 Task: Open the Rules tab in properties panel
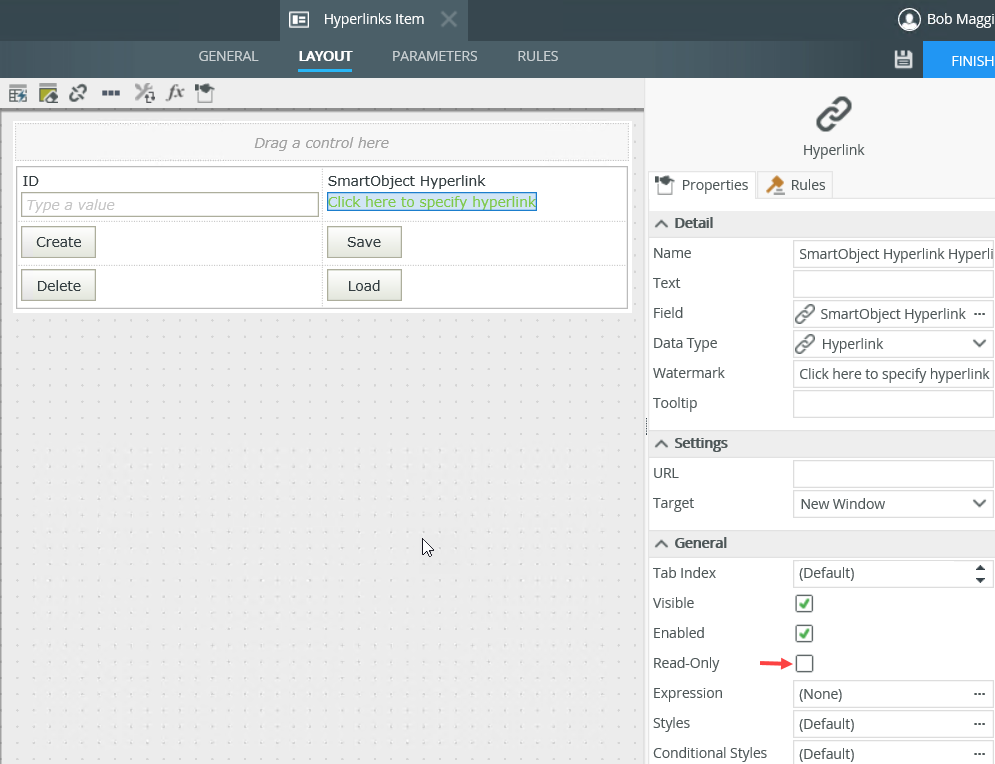[x=796, y=185]
